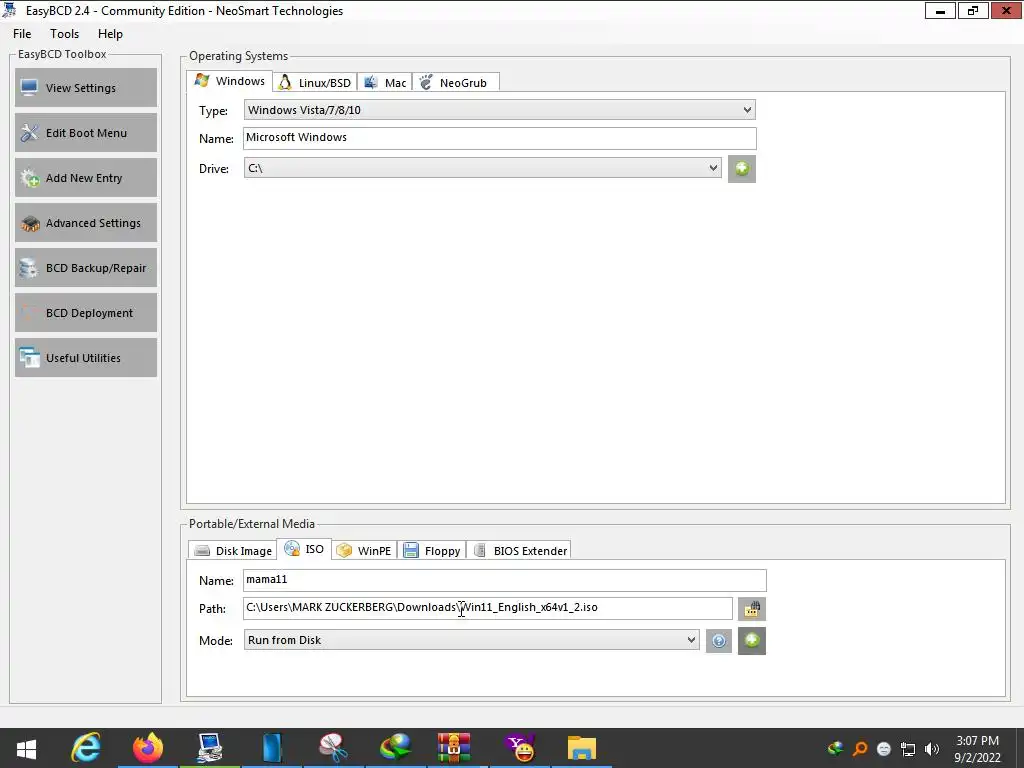Open Useful Utilities
1024x768 pixels.
tap(86, 358)
